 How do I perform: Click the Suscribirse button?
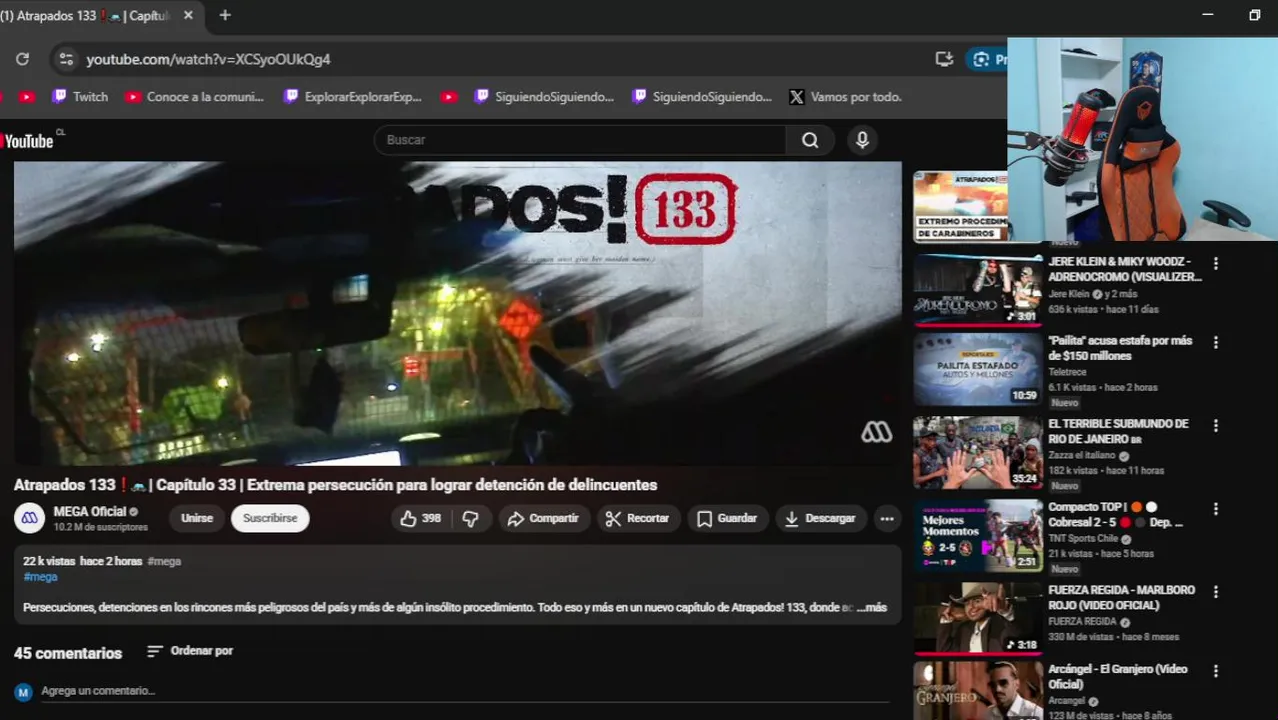click(x=270, y=518)
